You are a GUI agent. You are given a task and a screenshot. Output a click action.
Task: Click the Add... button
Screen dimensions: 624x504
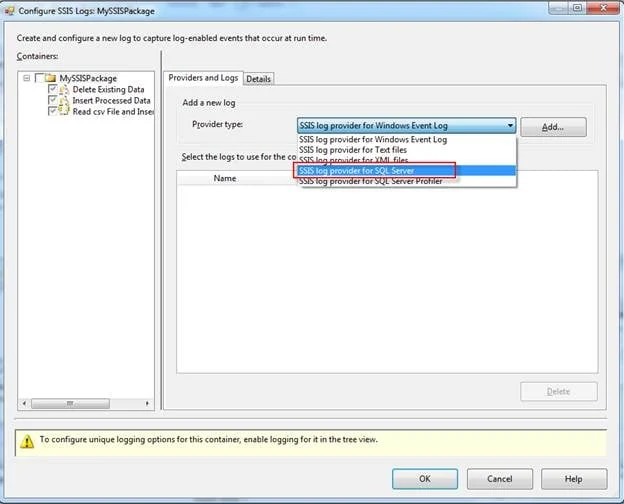(553, 127)
